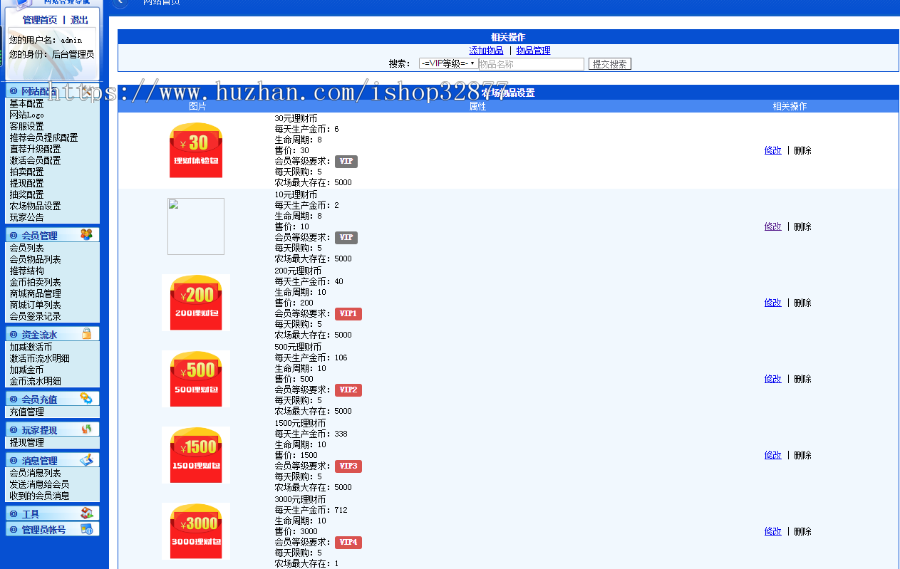Viewport: 900px width, 569px height.
Task: Click the 退出 logout link
Action: point(79,20)
